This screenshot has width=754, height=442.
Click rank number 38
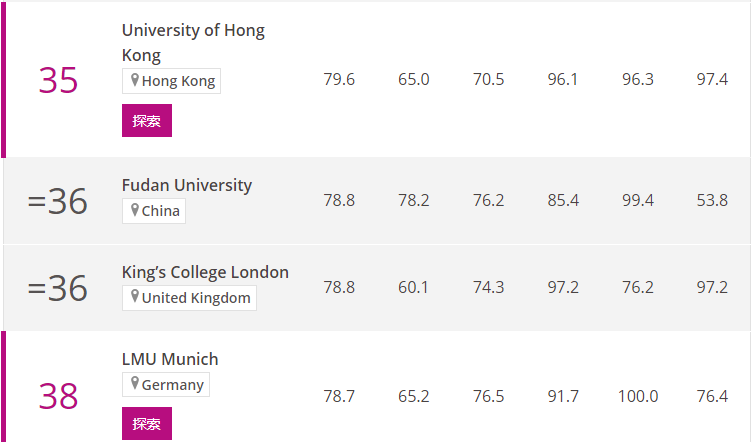(x=58, y=397)
